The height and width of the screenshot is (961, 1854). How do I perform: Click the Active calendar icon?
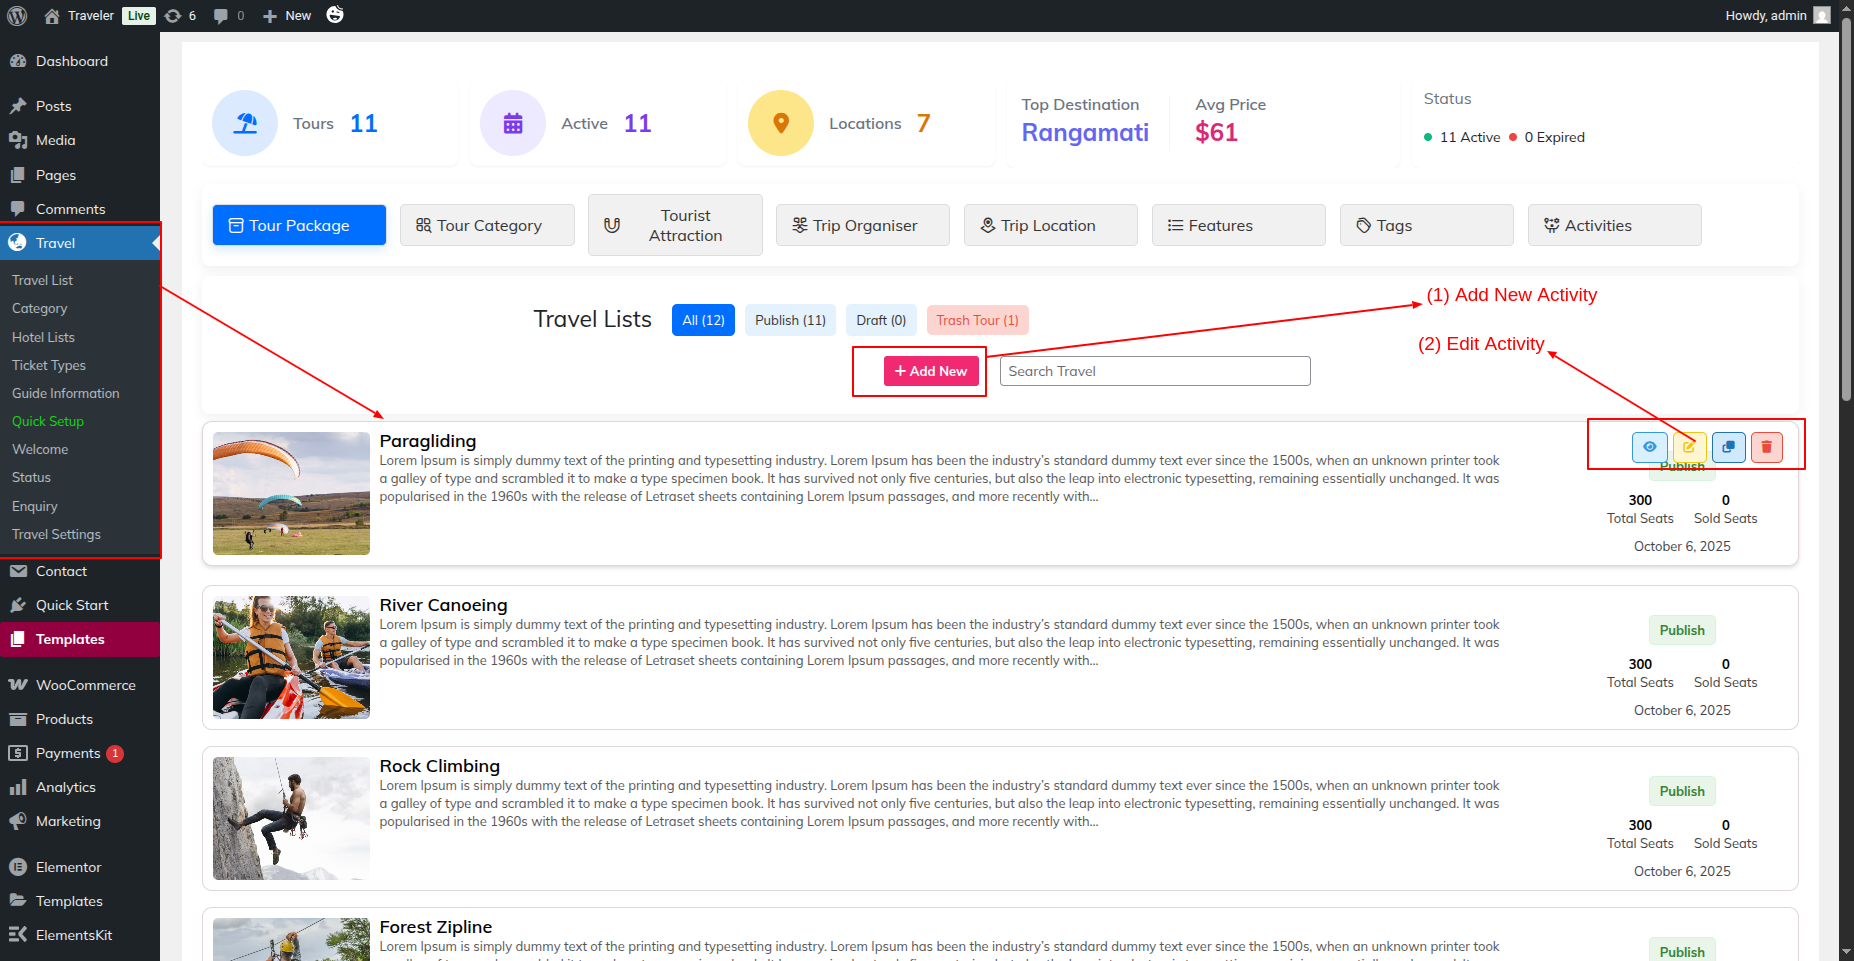pyautogui.click(x=513, y=123)
